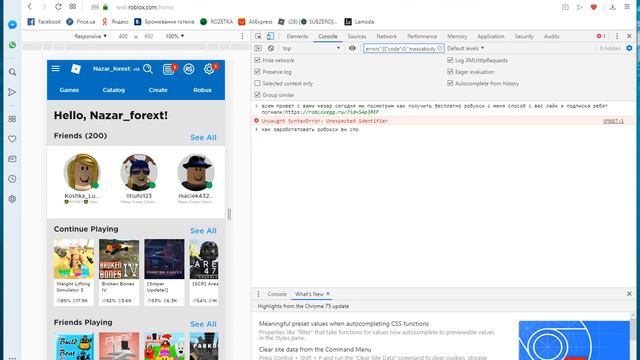Open Roblox search magnifier
Screen dimensions: 640x360
[x=148, y=69]
